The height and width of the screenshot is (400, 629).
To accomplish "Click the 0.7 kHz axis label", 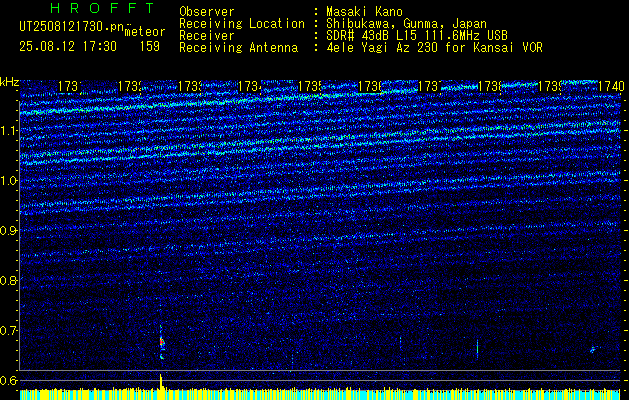I will [8, 330].
